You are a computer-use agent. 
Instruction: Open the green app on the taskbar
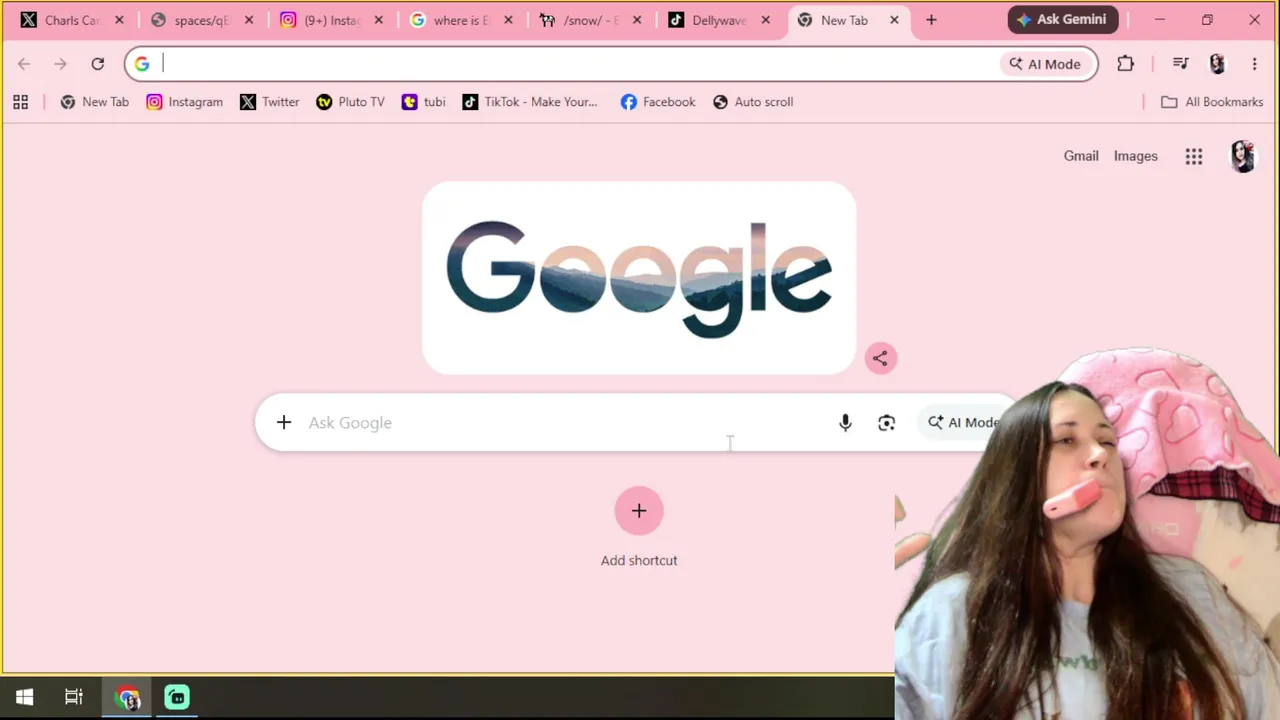tap(177, 697)
